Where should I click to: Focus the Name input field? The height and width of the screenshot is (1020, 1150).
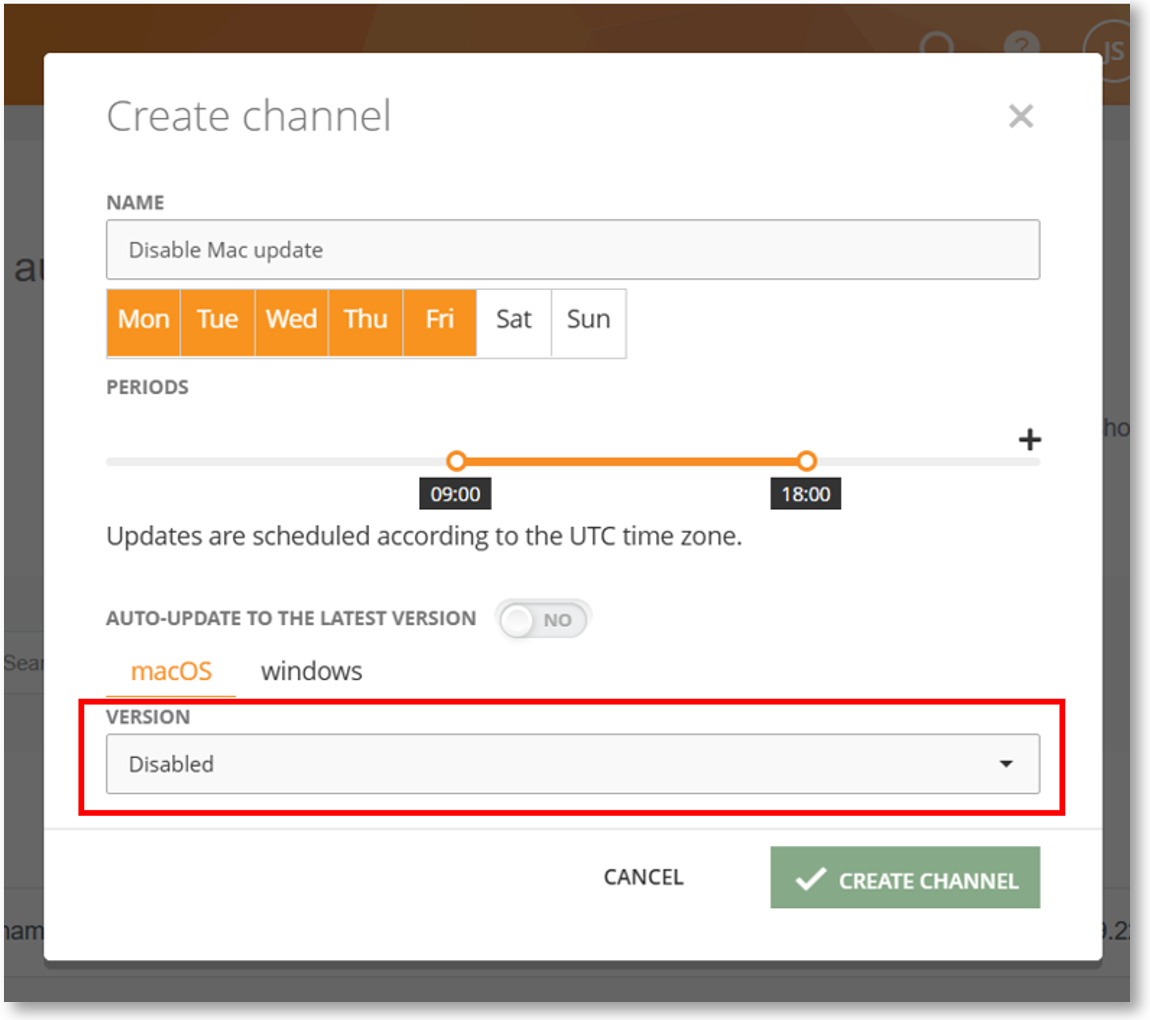coord(573,249)
